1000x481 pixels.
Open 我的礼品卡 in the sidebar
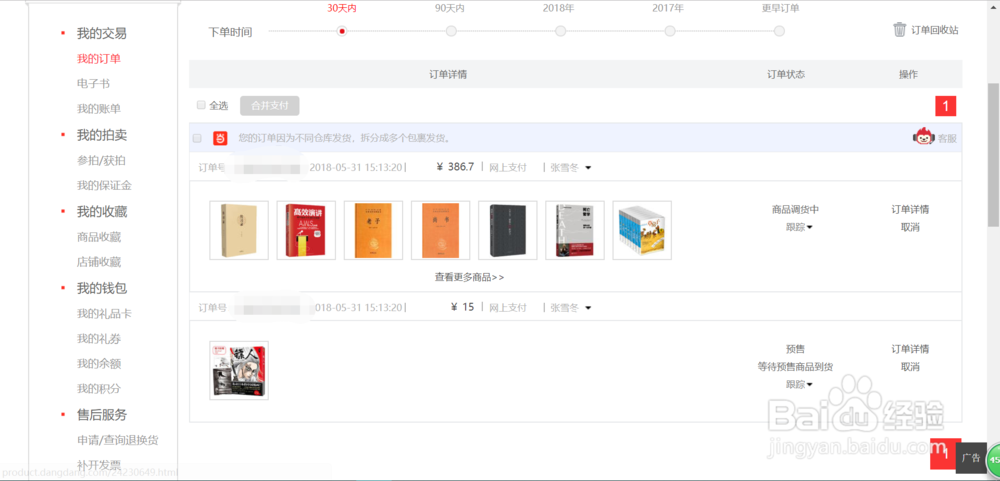point(104,314)
